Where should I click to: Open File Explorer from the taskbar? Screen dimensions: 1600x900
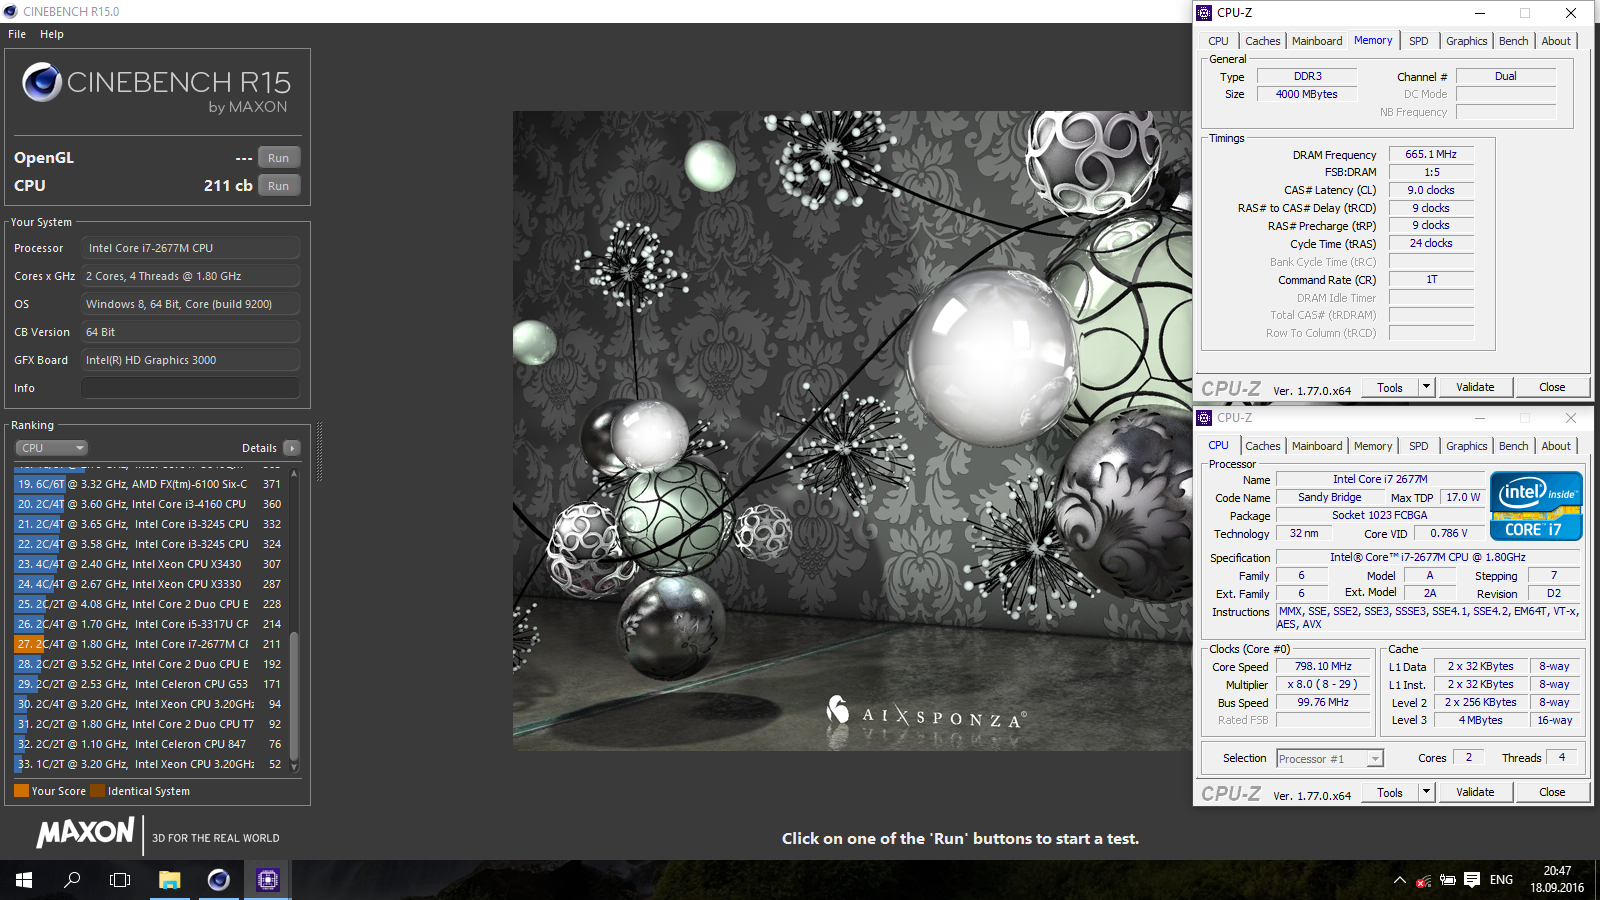click(169, 880)
